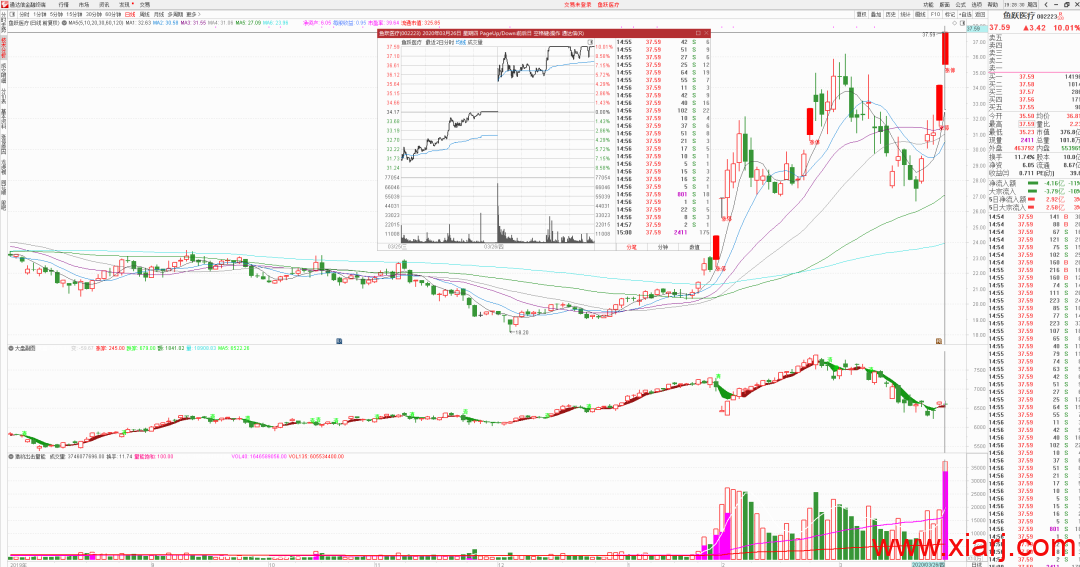
Task: Click the 交易未登录 login link
Action: tap(577, 4)
